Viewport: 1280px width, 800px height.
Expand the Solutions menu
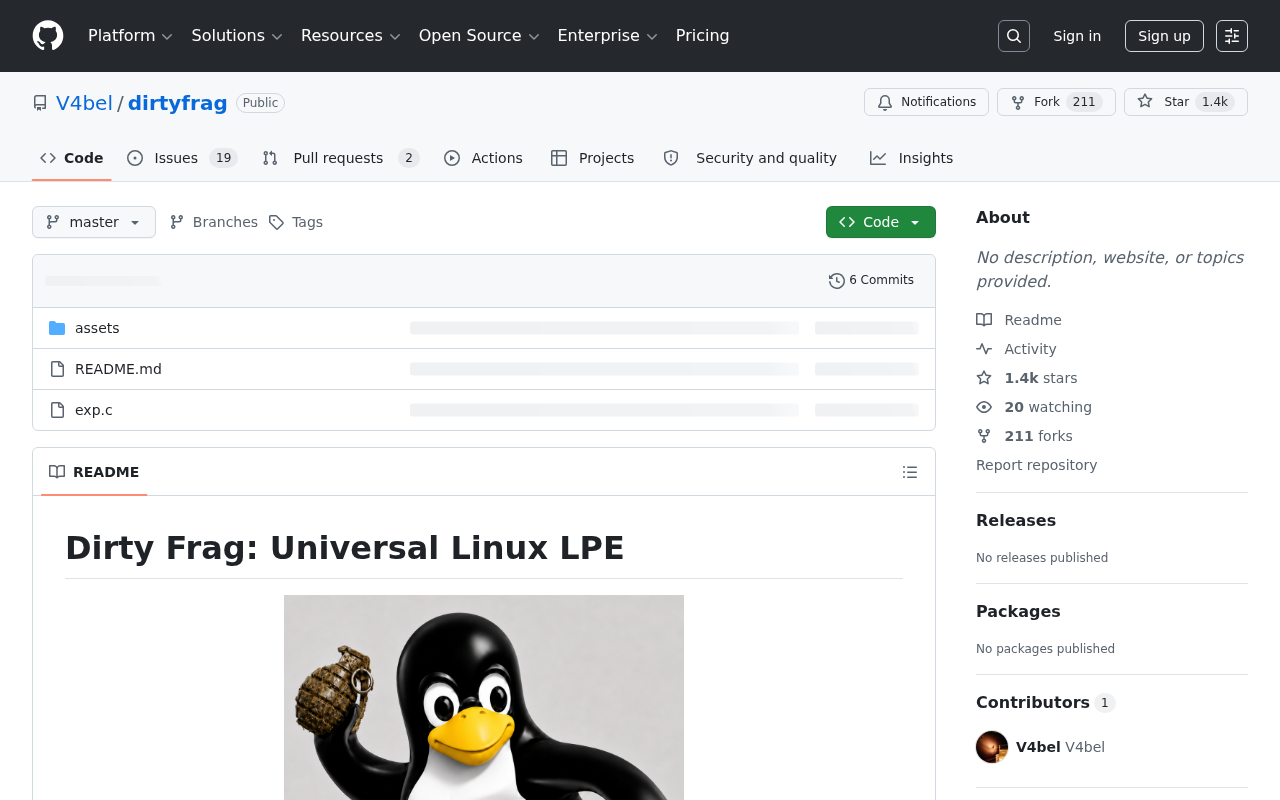coord(237,36)
